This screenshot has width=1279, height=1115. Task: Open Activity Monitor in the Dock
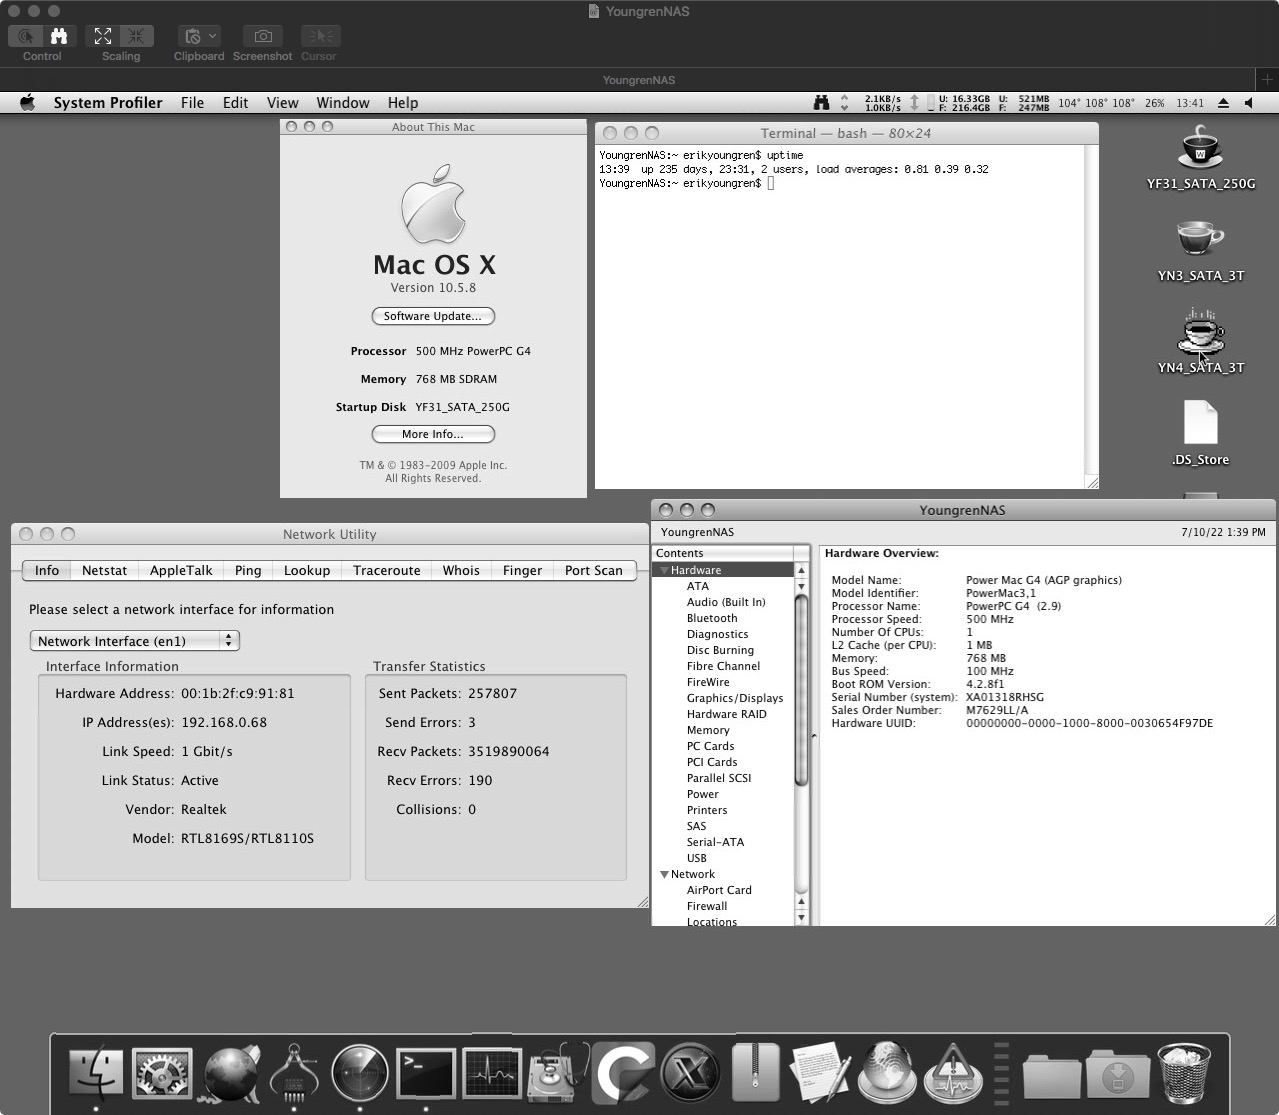(x=492, y=1073)
